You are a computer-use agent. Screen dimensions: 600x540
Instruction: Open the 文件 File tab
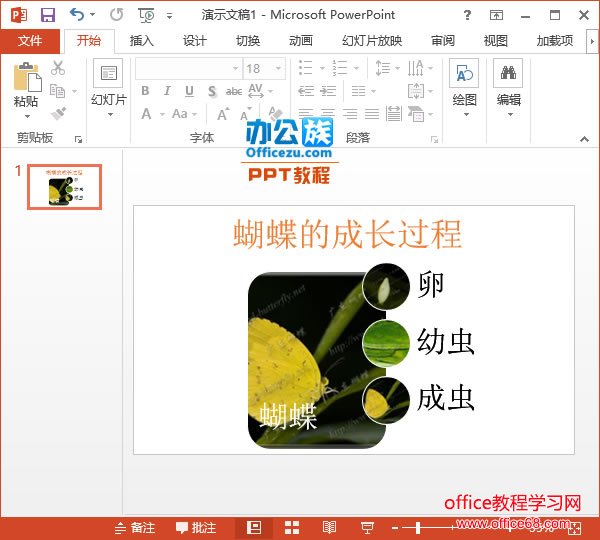30,41
